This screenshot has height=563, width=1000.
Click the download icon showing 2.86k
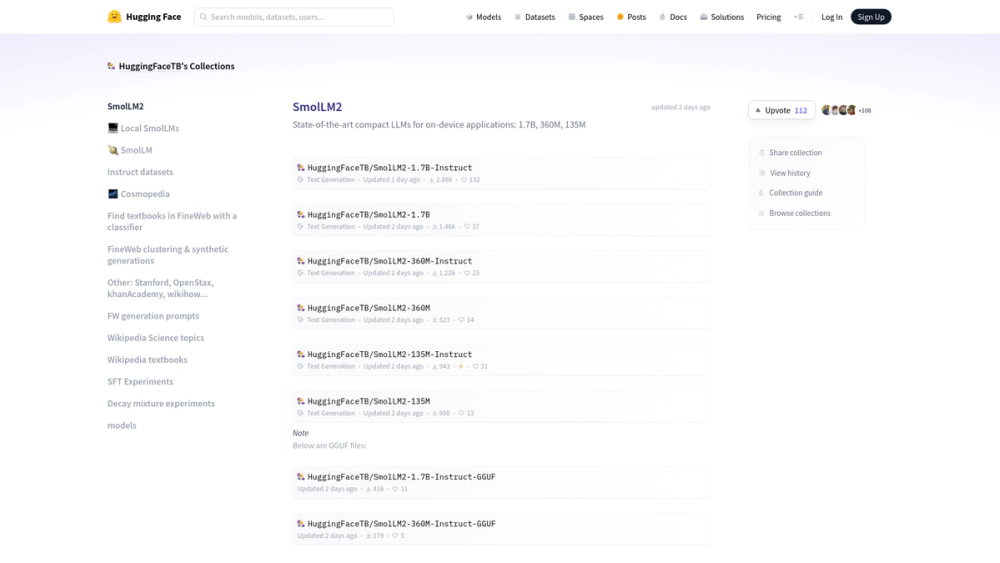(x=432, y=180)
